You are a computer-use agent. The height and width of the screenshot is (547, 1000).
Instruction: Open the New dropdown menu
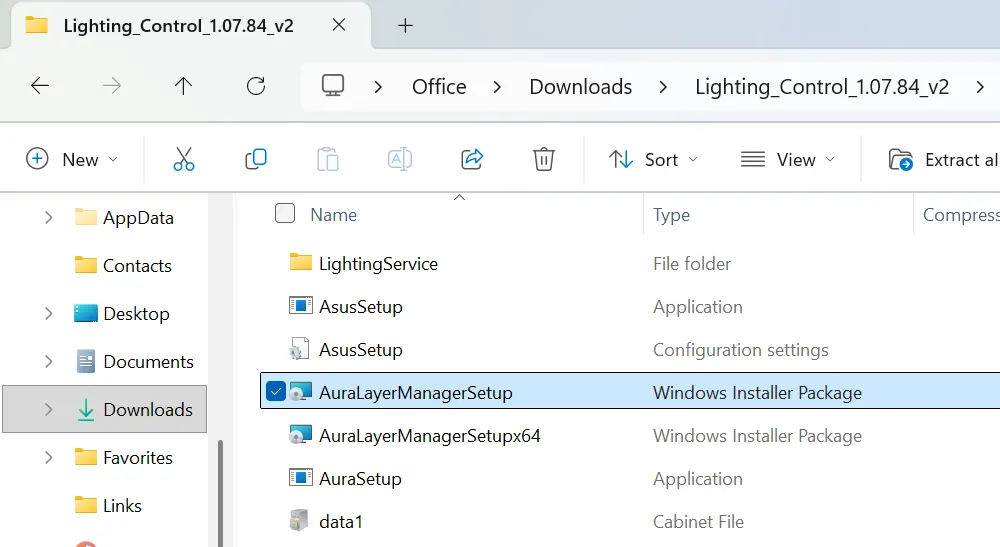[114, 159]
